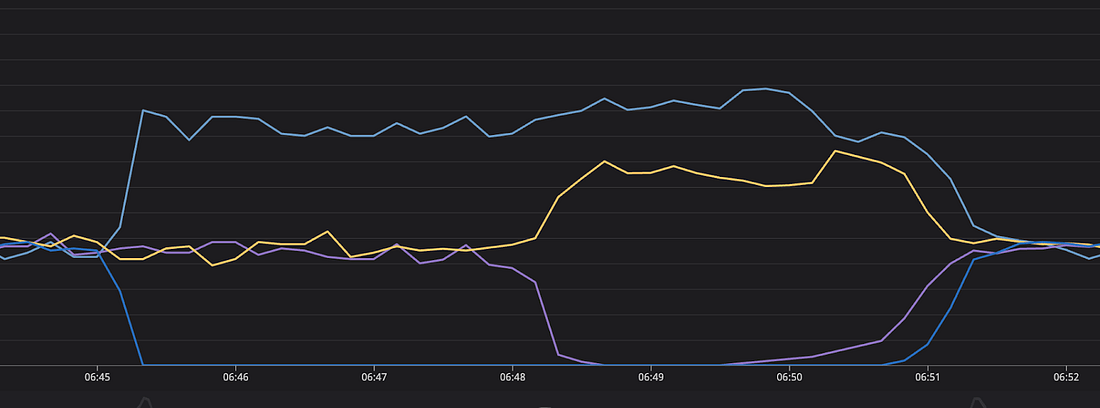Image resolution: width=1100 pixels, height=408 pixels.
Task: Click the 06:52 time axis label
Action: click(1066, 376)
